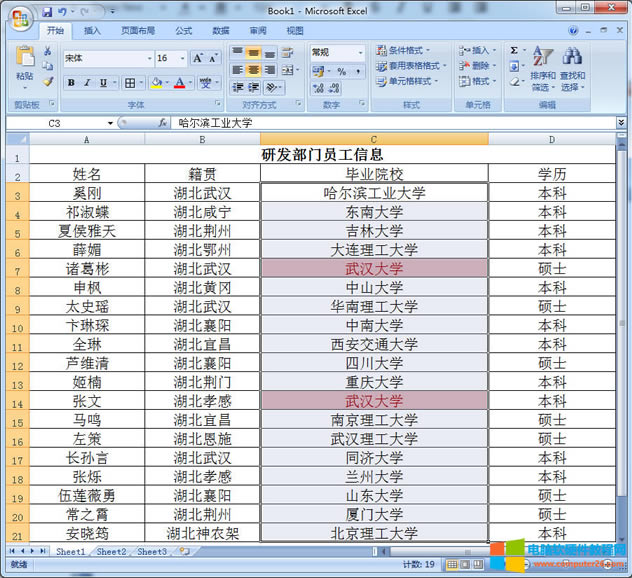Screen dimensions: 632x578
Task: Toggle Bold formatting
Action: (71, 83)
